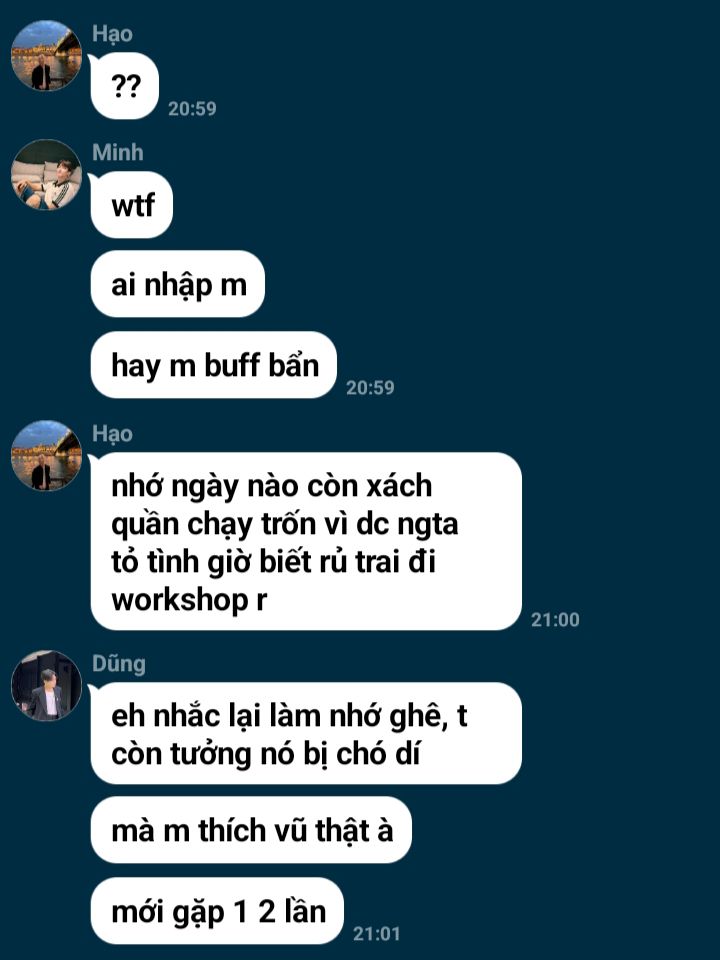Tap the 21:00 timestamp

555,620
